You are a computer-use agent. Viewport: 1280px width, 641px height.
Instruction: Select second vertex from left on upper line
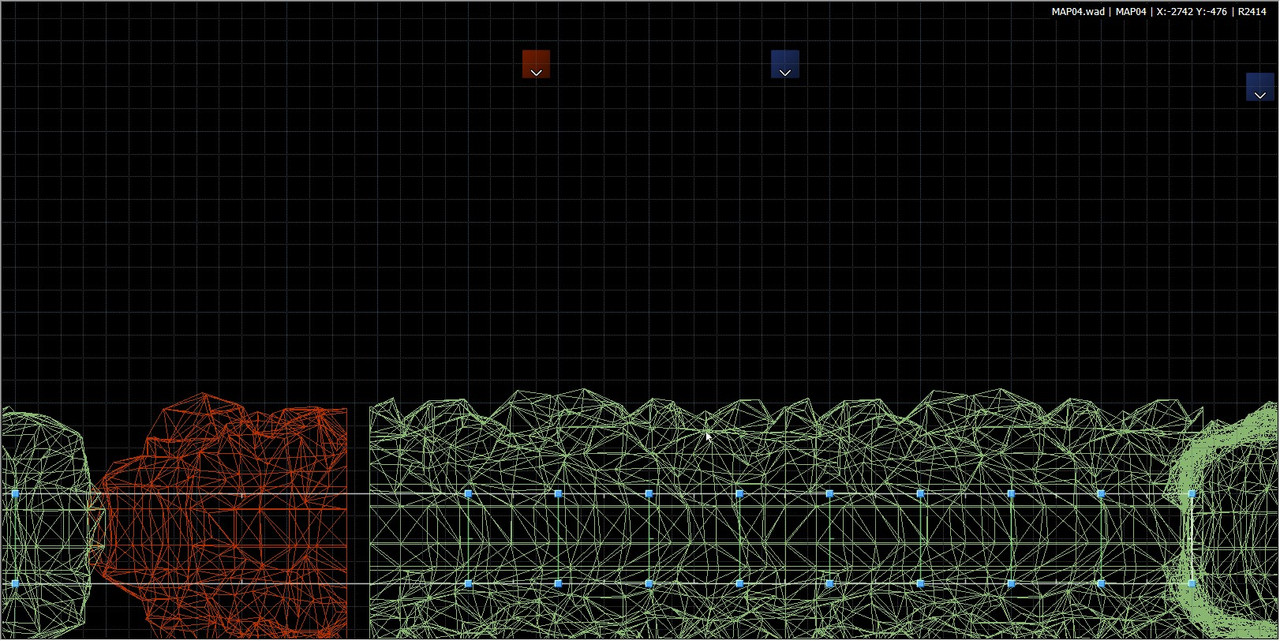[468, 494]
